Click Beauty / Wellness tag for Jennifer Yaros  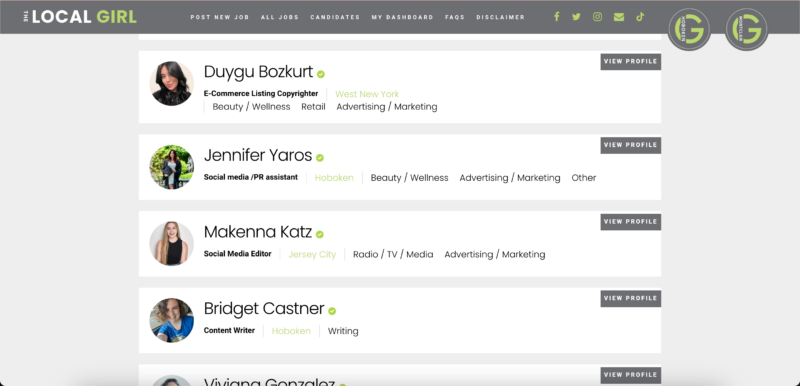[x=409, y=178]
